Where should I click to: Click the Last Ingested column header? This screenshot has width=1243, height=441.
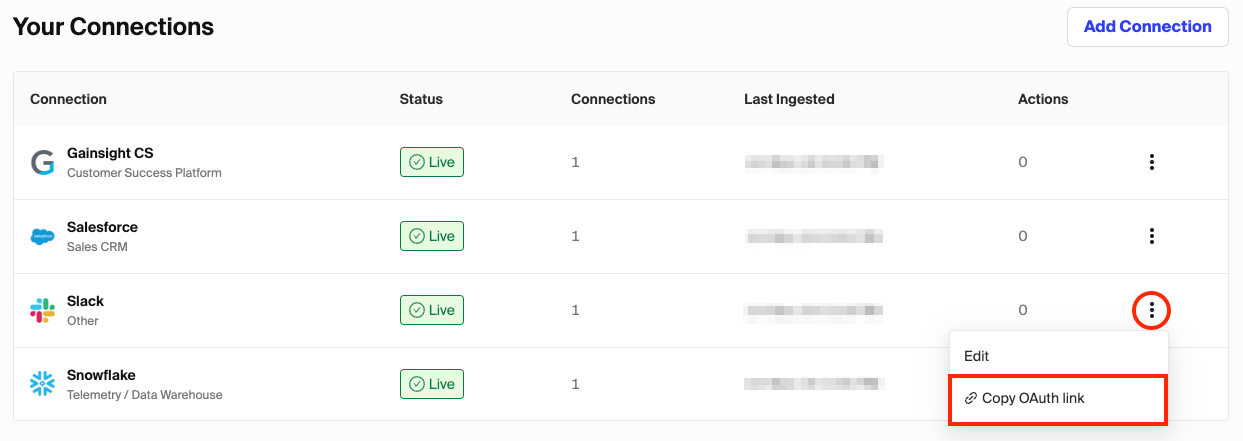pyautogui.click(x=789, y=99)
